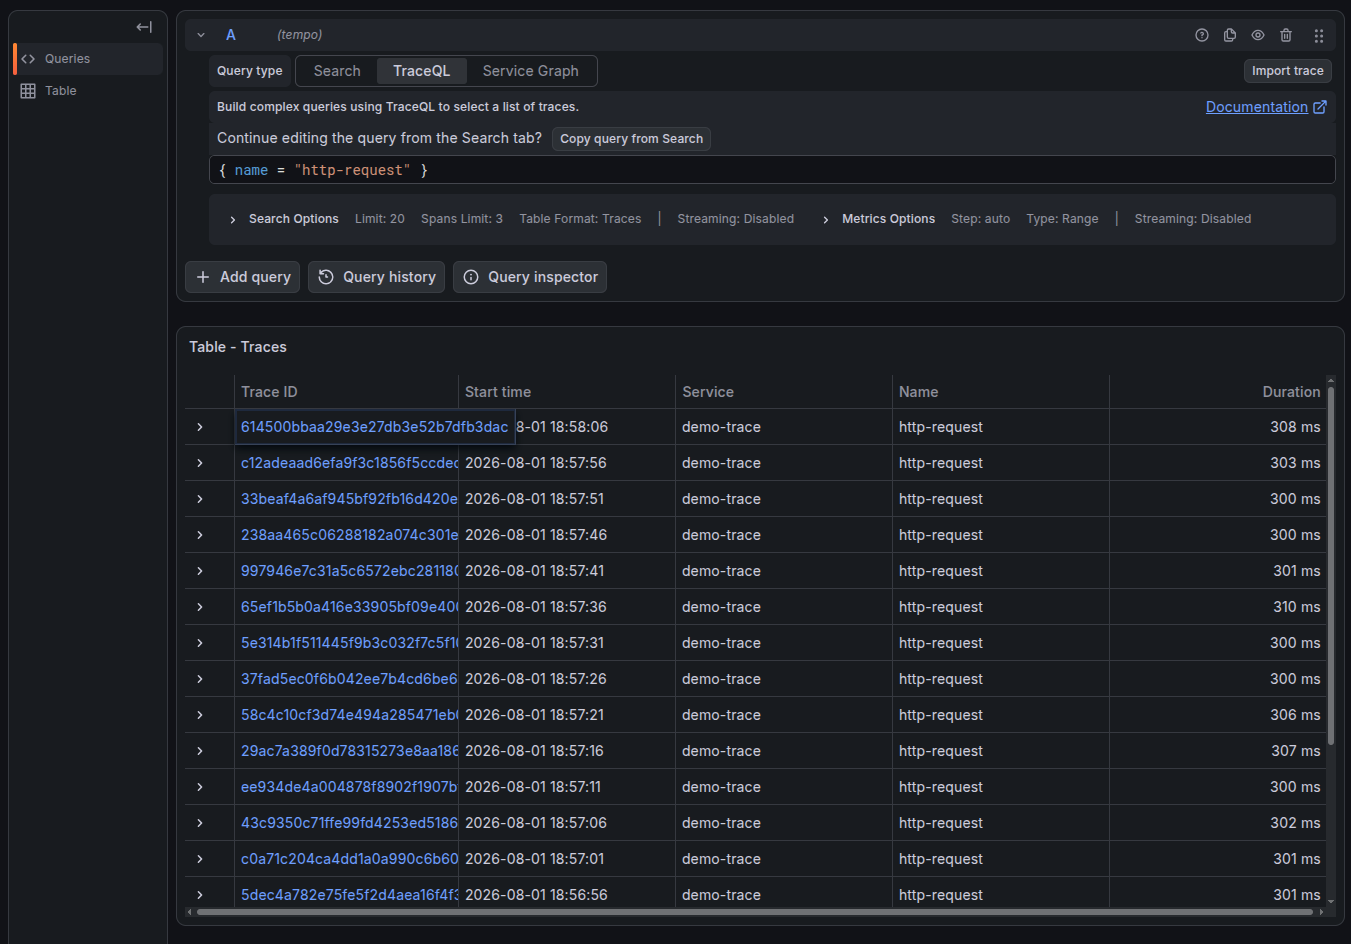Select the Search query type
This screenshot has height=944, width=1351.
337,71
